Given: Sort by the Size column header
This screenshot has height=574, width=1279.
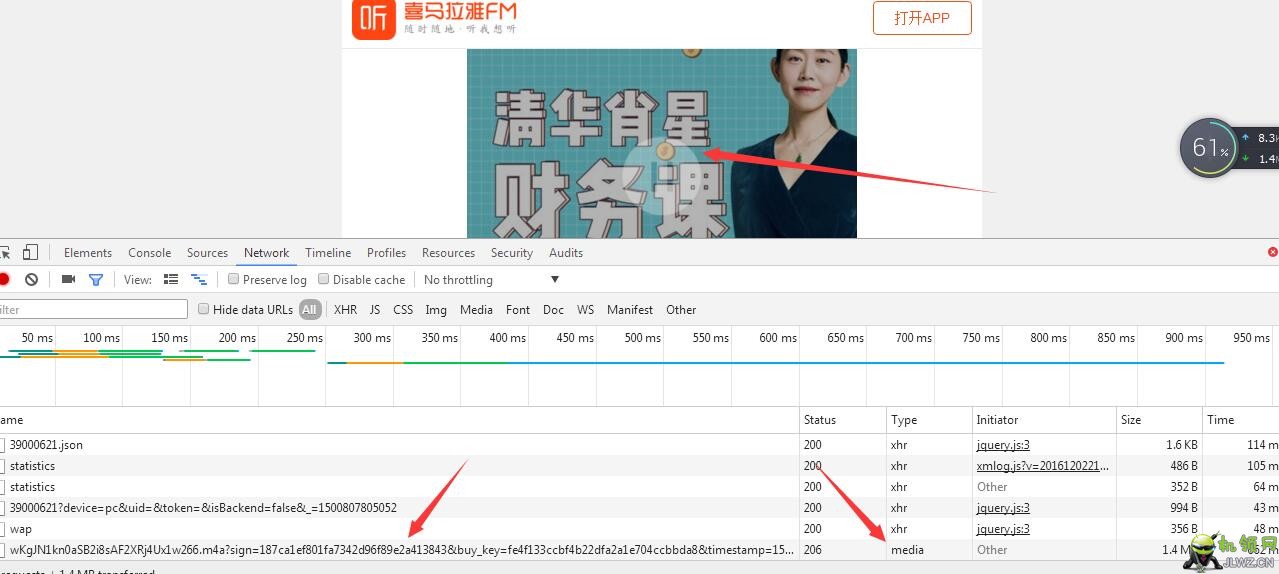Looking at the screenshot, I should pos(1160,420).
